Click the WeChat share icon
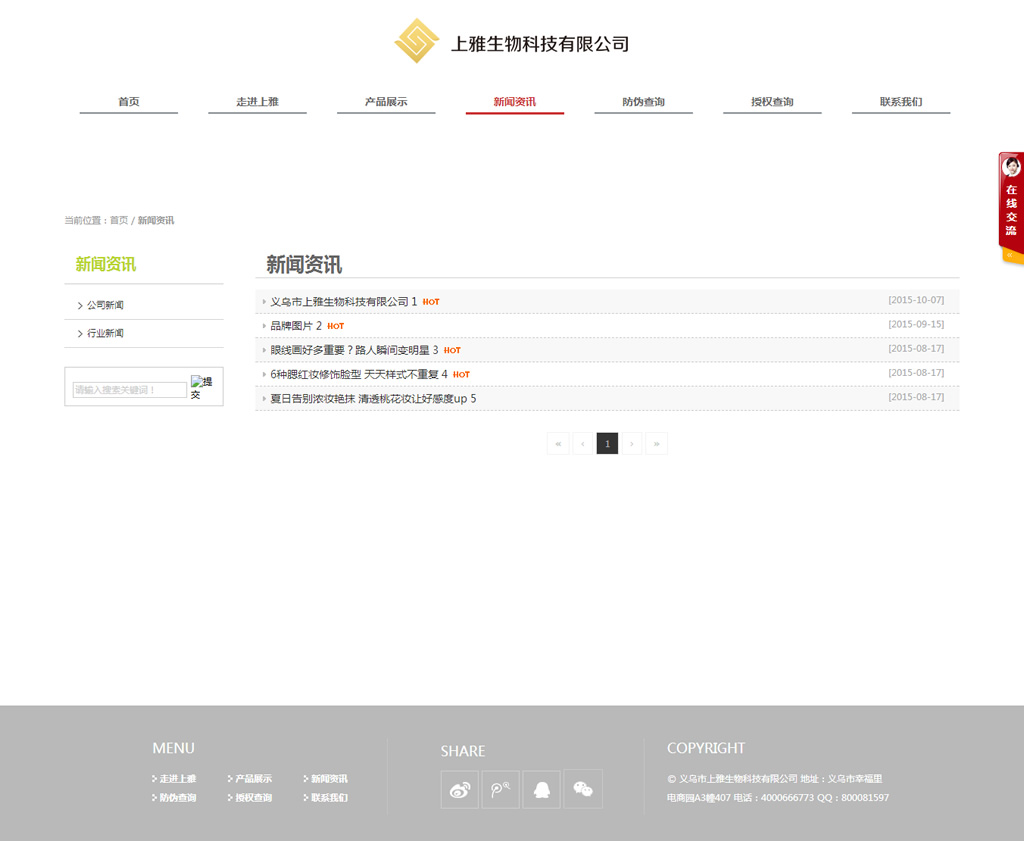 click(583, 789)
